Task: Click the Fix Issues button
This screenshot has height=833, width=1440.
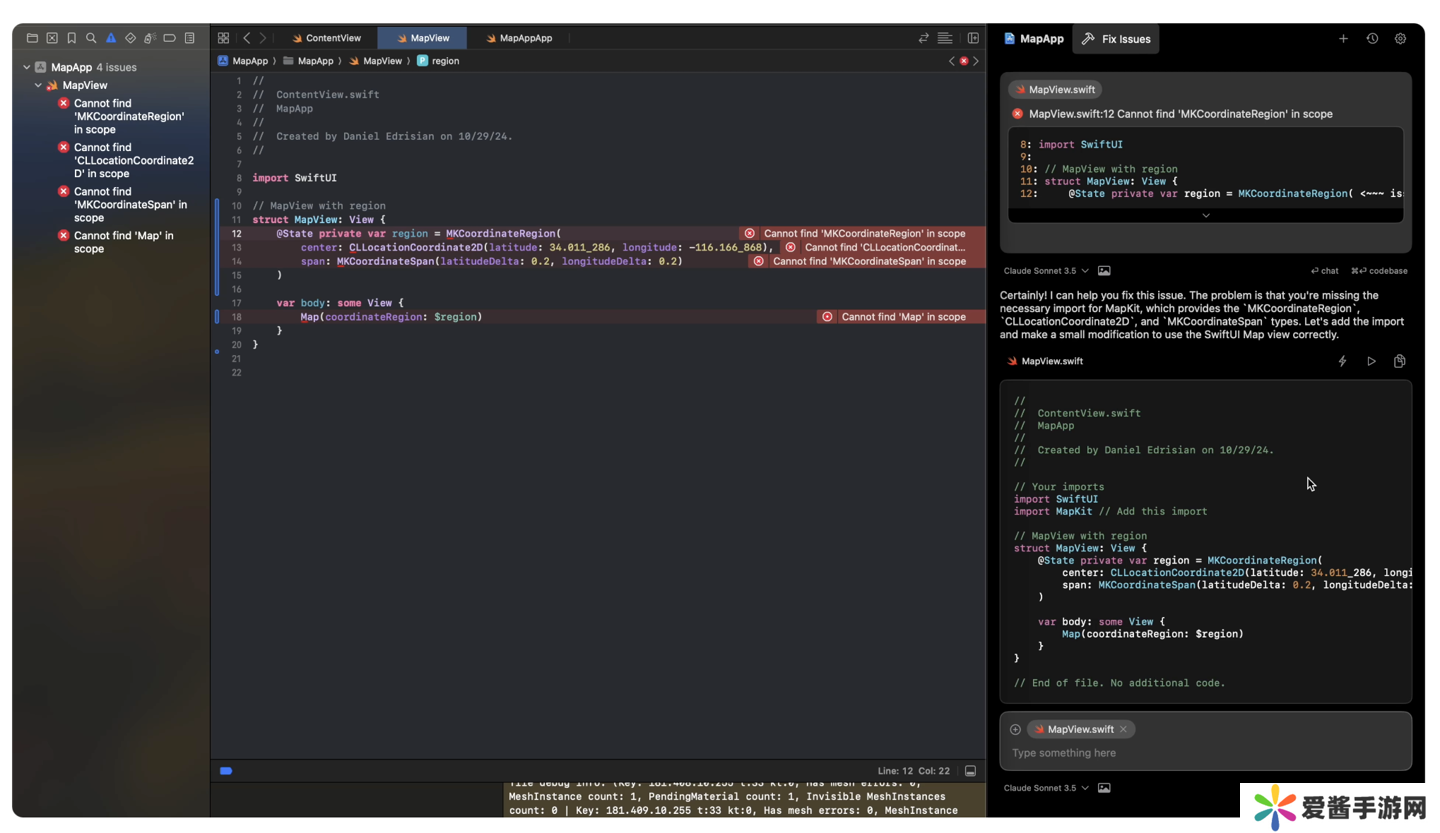Action: tap(1116, 39)
